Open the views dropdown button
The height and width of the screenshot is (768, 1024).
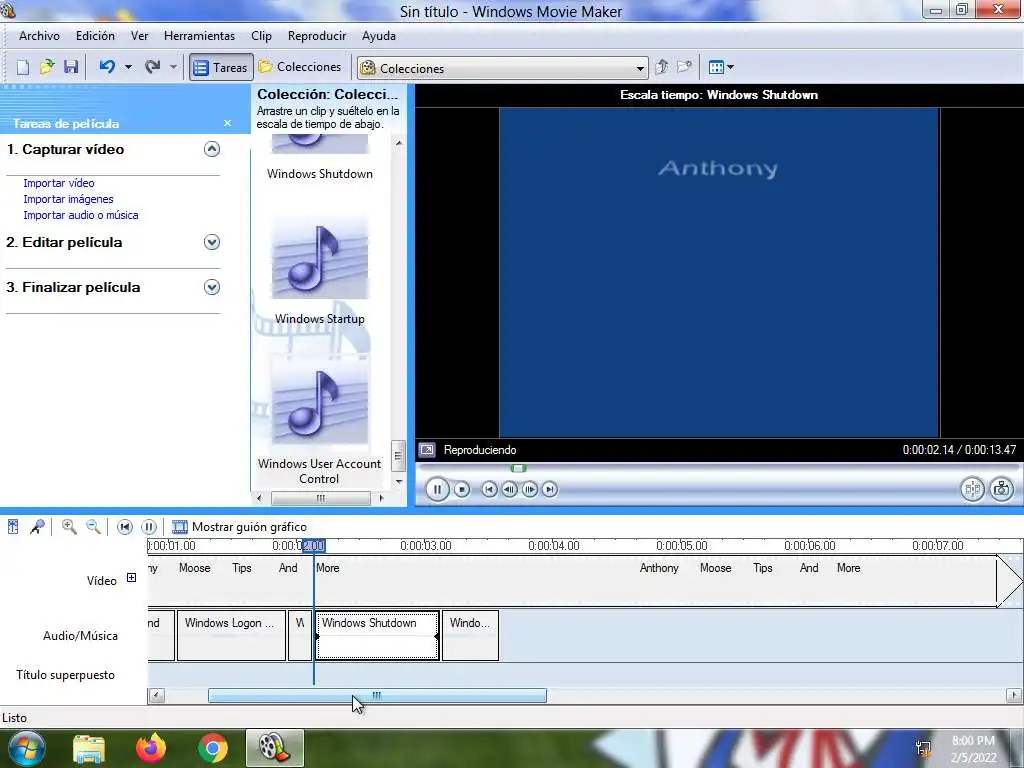(x=721, y=67)
